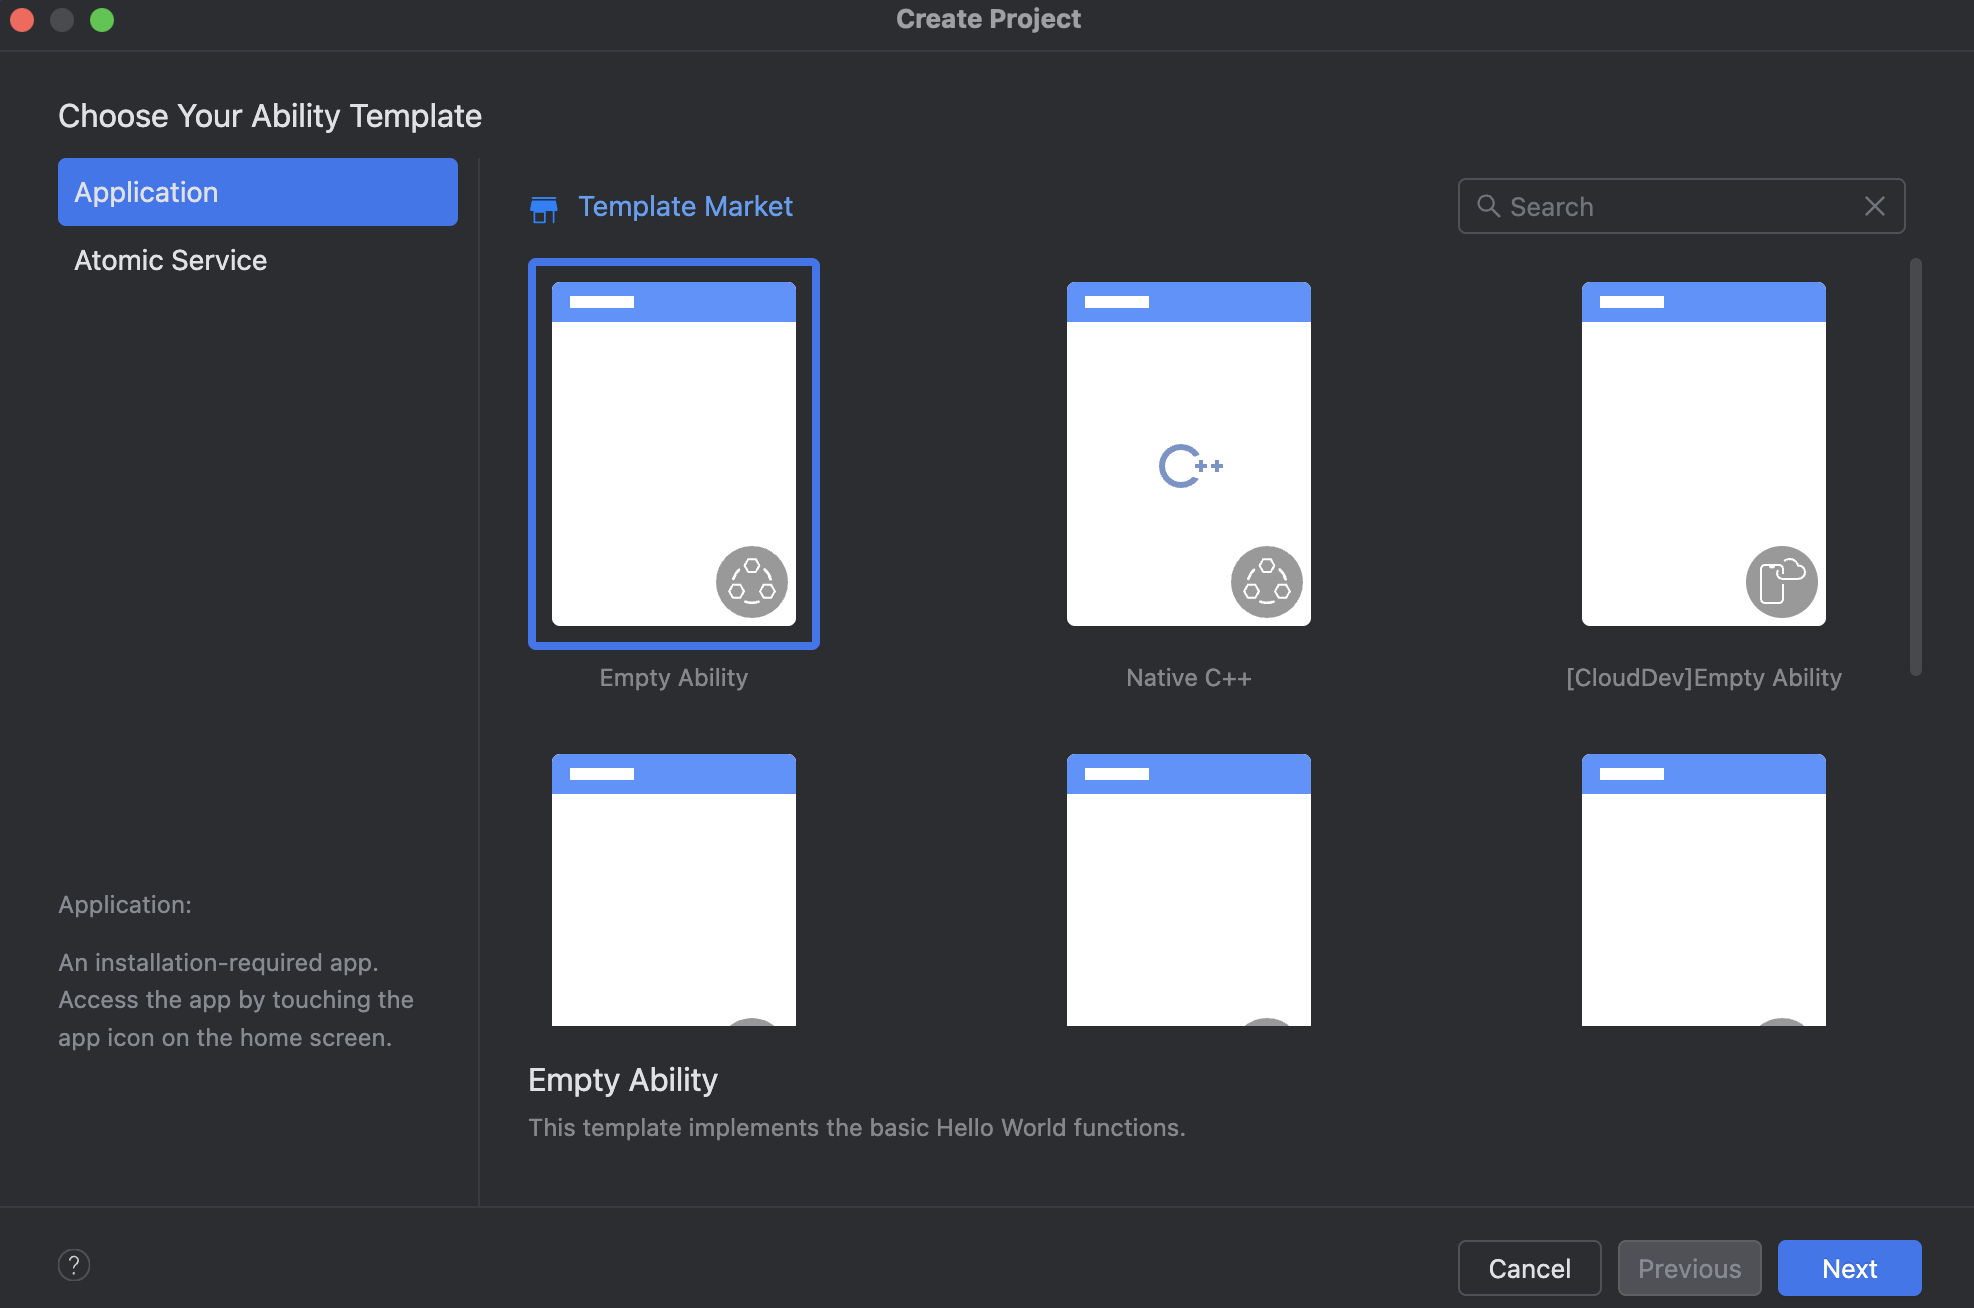This screenshot has width=1974, height=1308.
Task: Click the cloud device badge on CloudDev template
Action: [1781, 581]
